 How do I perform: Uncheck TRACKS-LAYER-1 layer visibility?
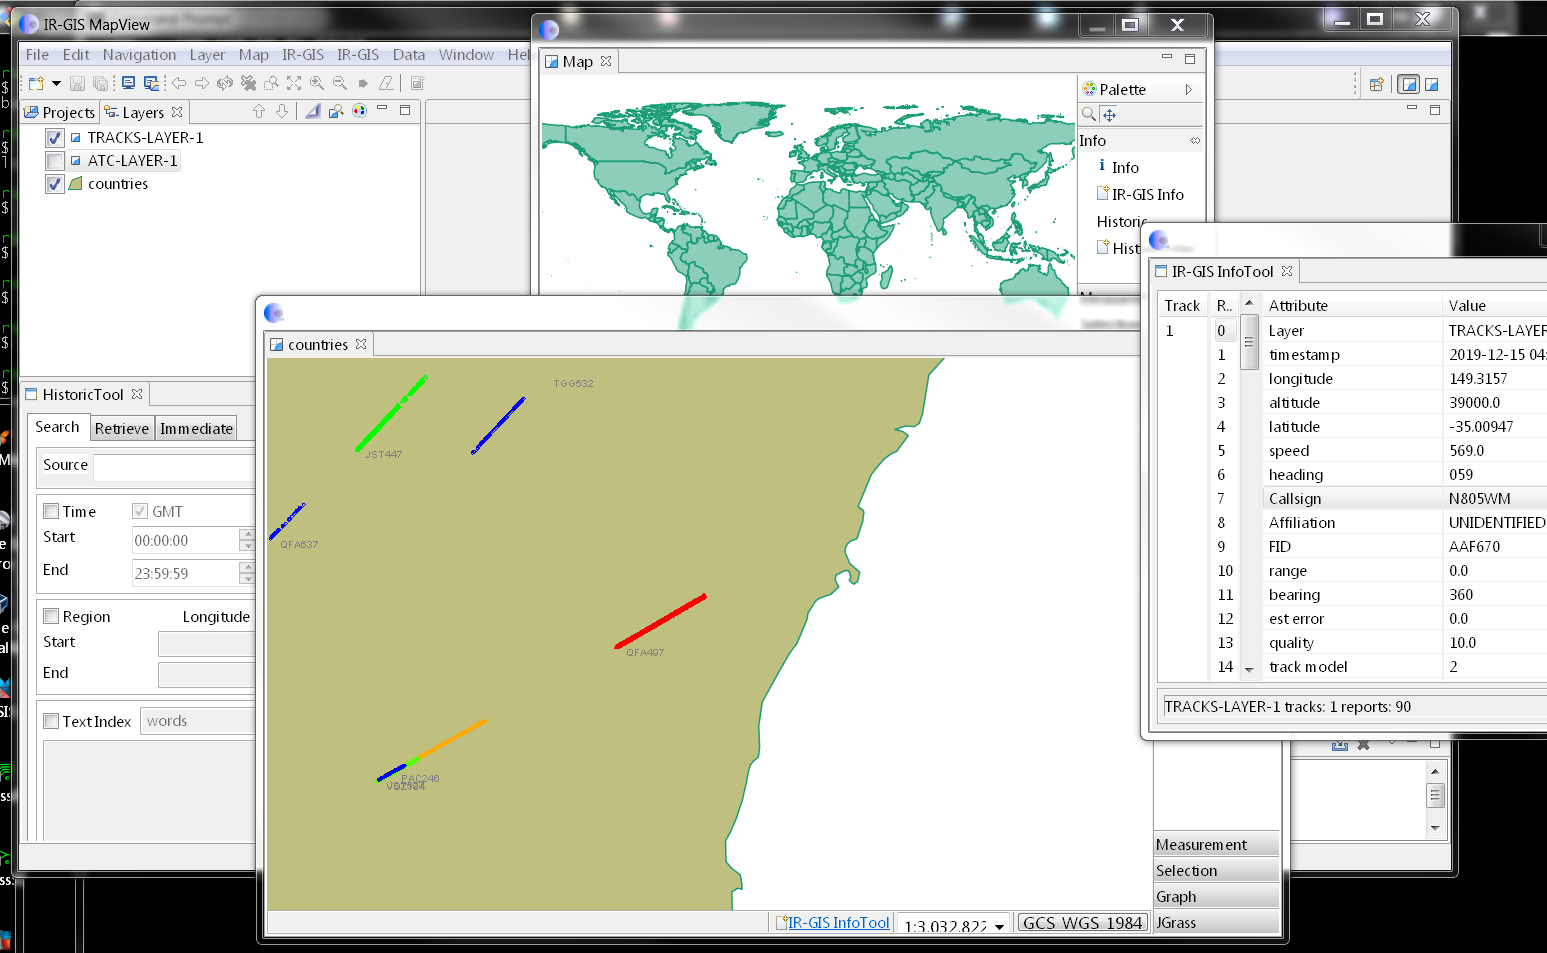55,138
